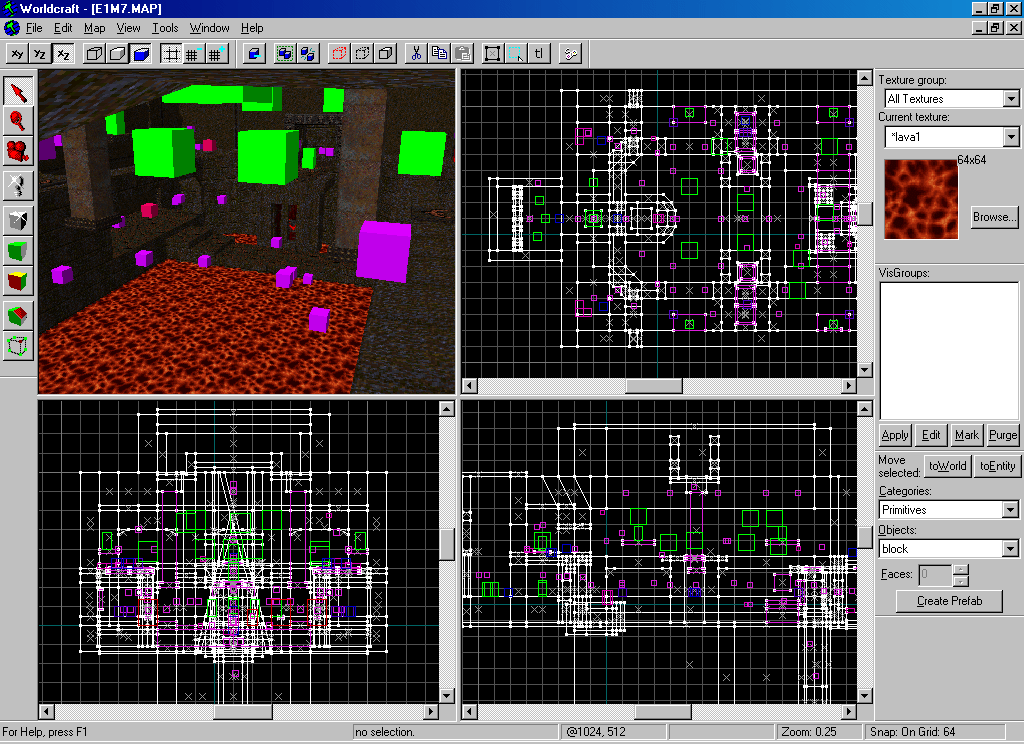
Task: Toggle the yz view button
Action: [x=40, y=53]
